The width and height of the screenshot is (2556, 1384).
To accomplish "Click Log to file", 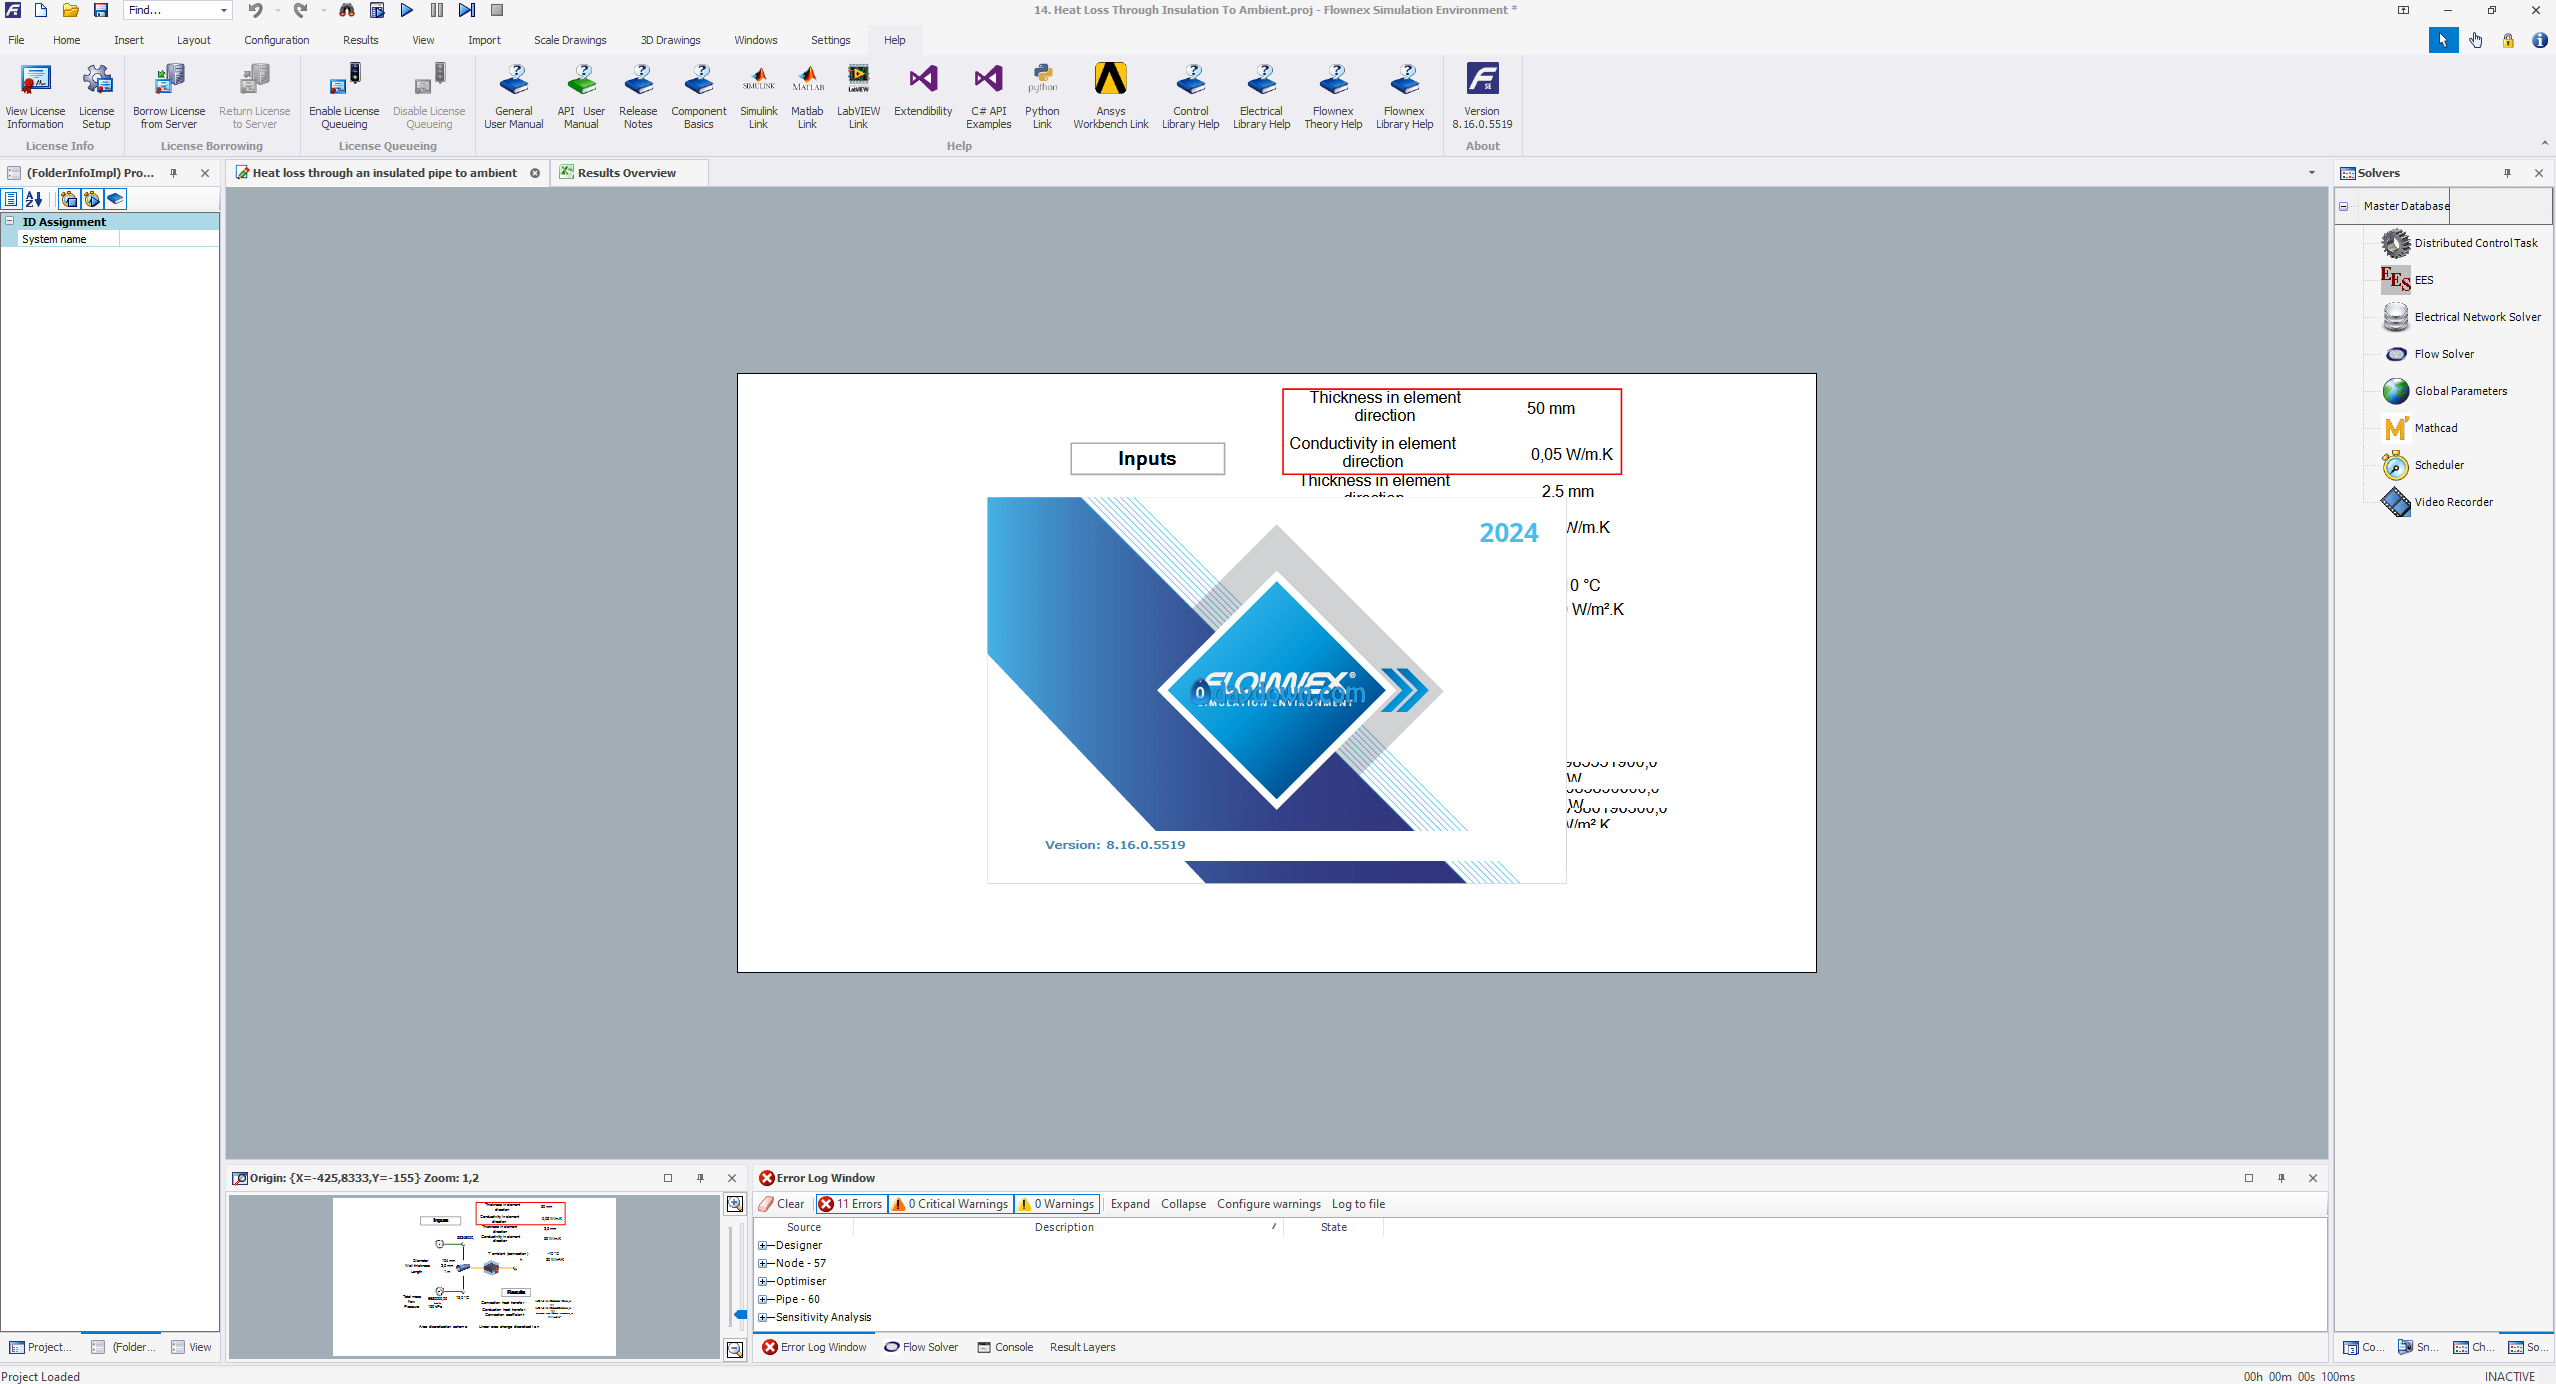I will (x=1358, y=1204).
